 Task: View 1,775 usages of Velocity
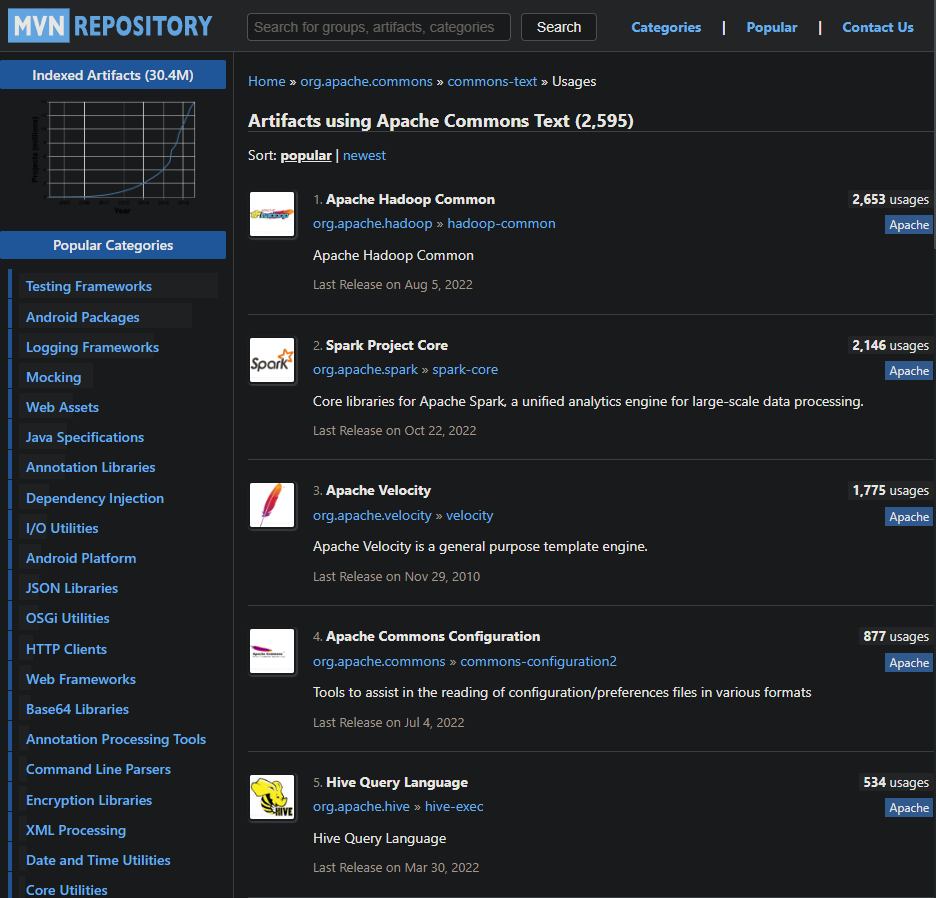890,490
